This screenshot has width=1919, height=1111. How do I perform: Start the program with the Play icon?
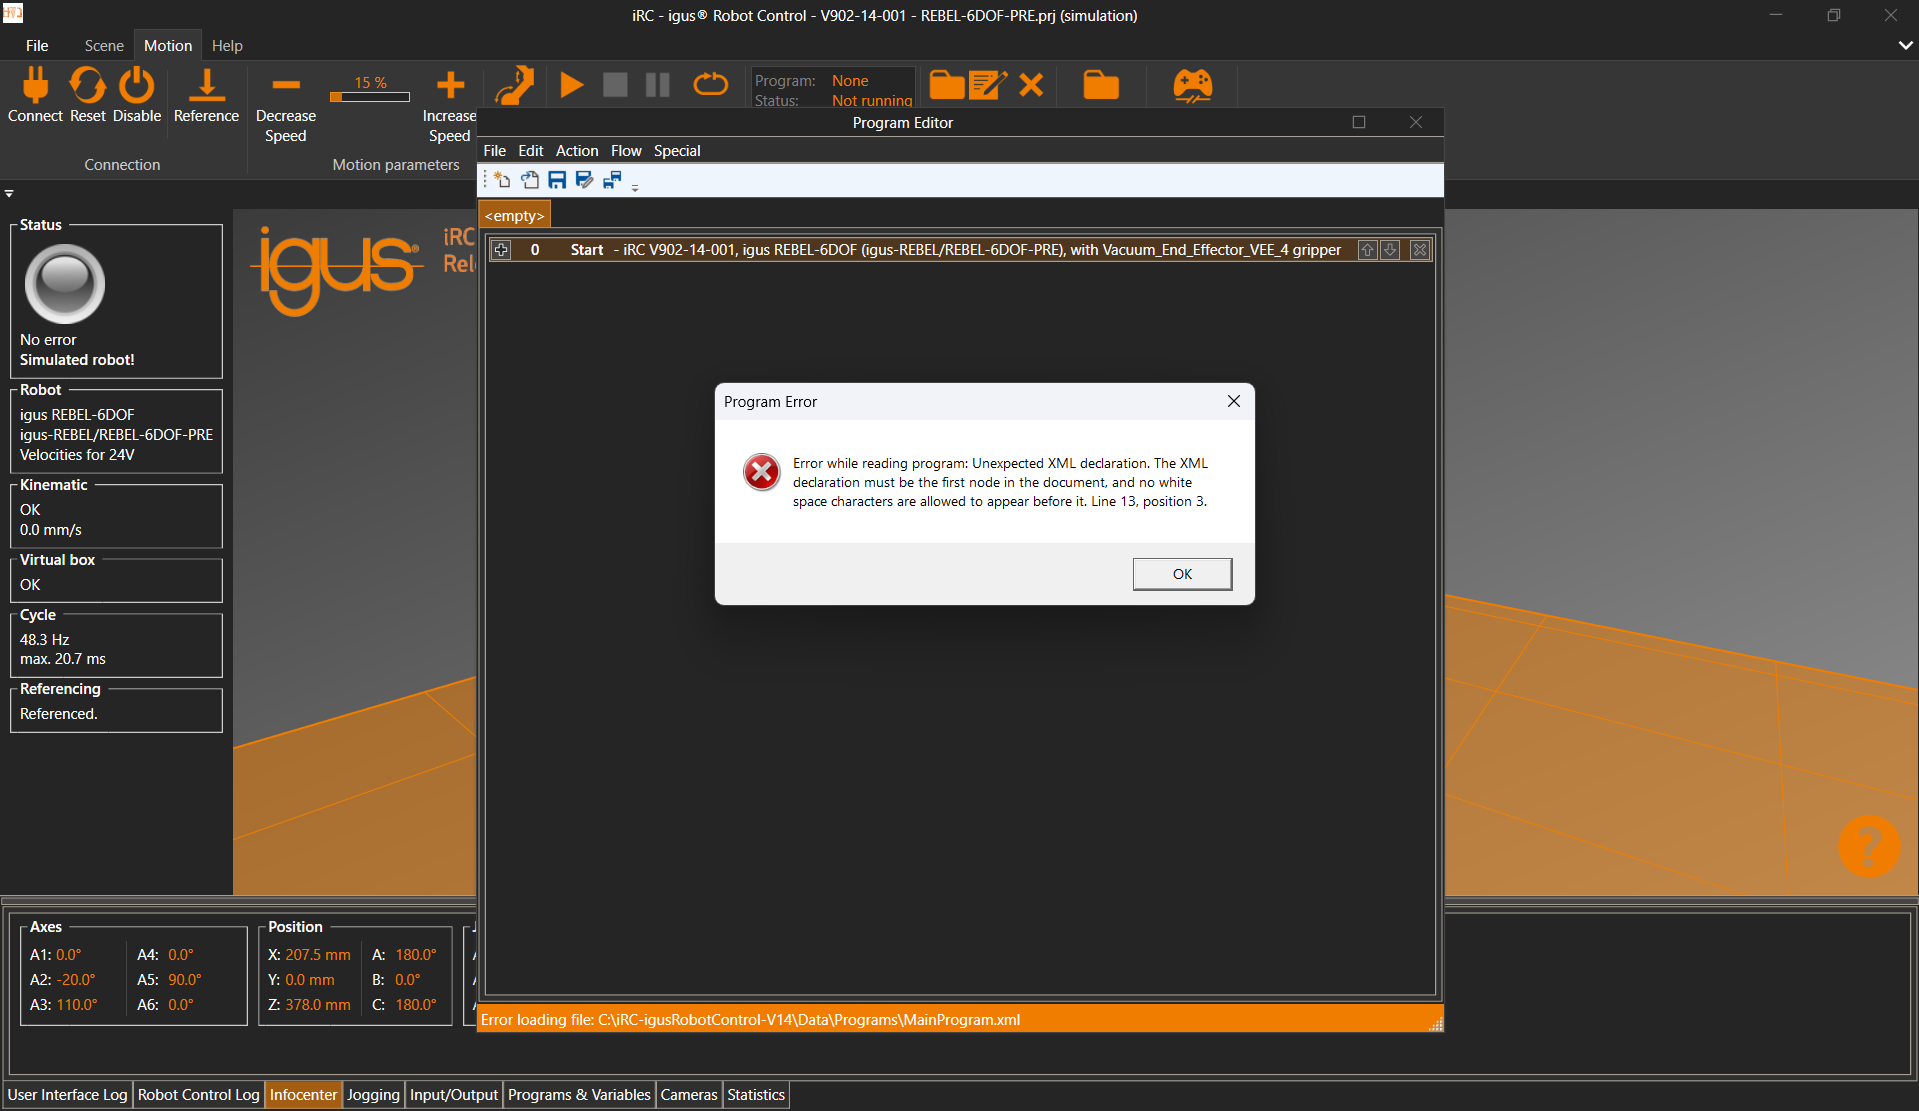tap(572, 85)
